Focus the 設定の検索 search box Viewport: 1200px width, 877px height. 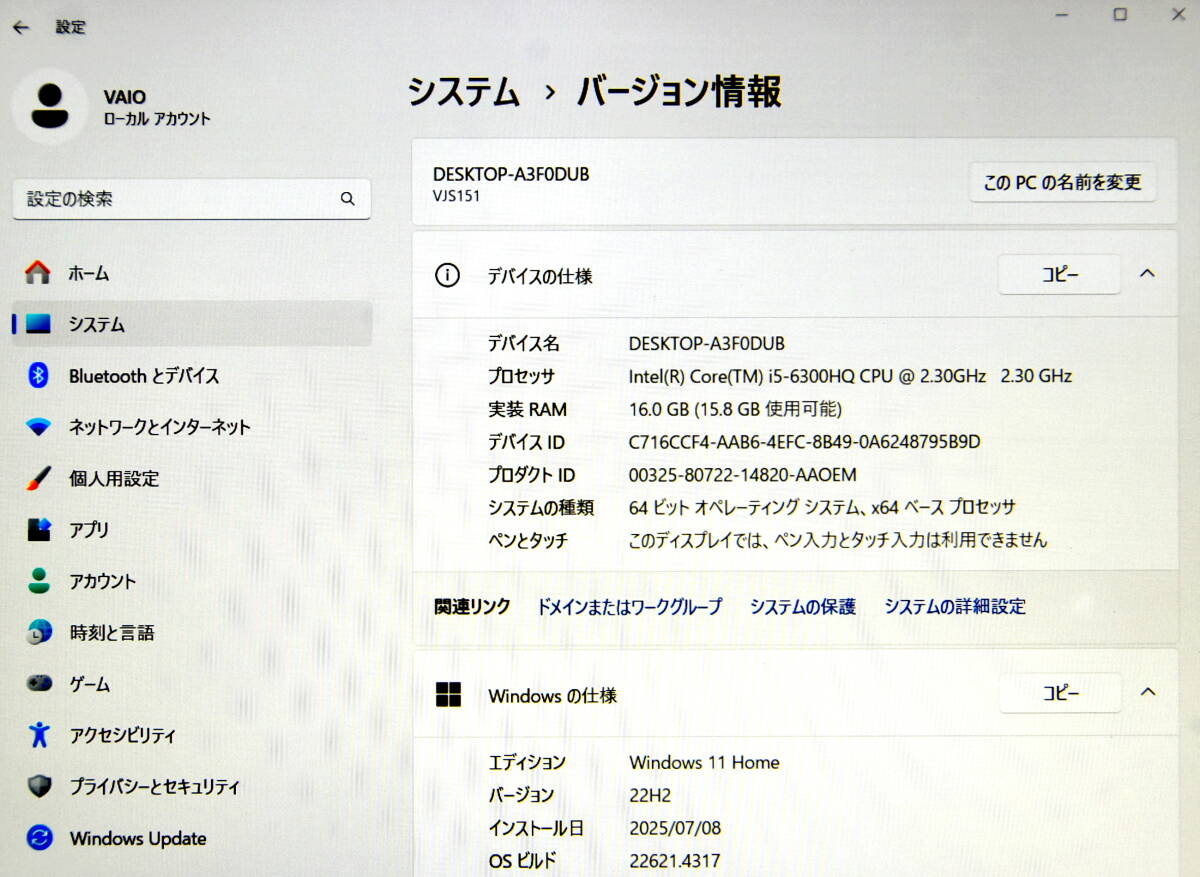(x=192, y=199)
